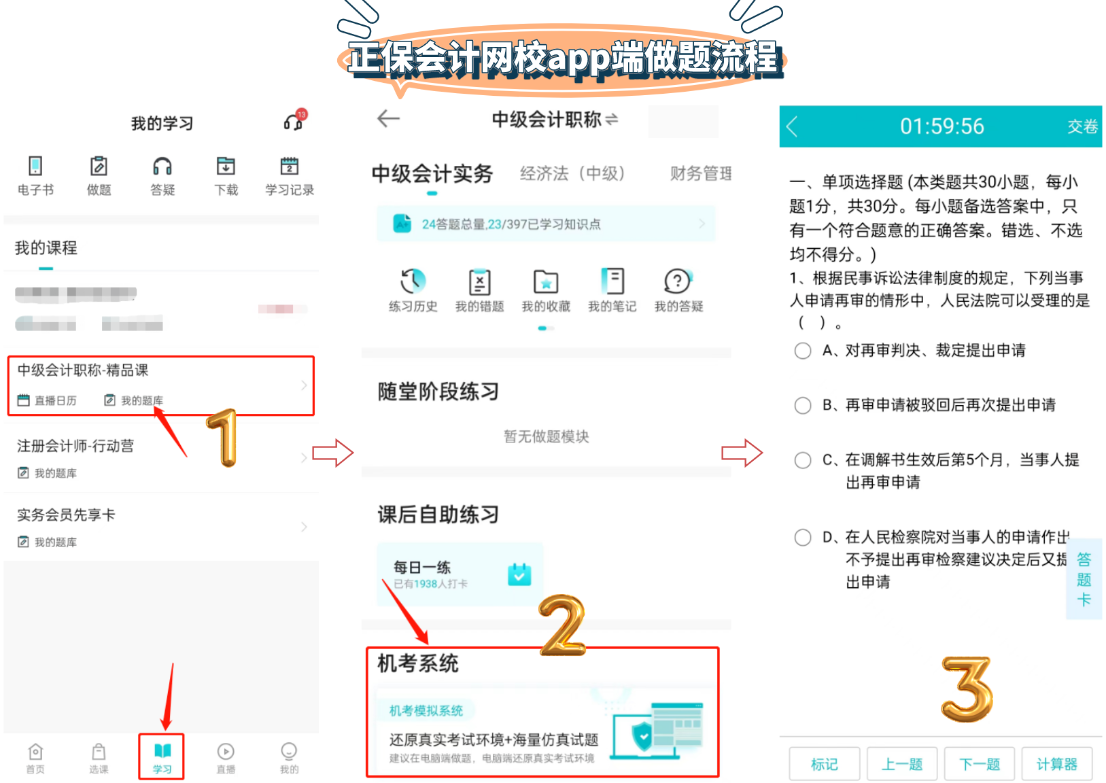1106x783 pixels.
Task: Open the 答疑 (Q&A) feature
Action: pyautogui.click(x=162, y=175)
